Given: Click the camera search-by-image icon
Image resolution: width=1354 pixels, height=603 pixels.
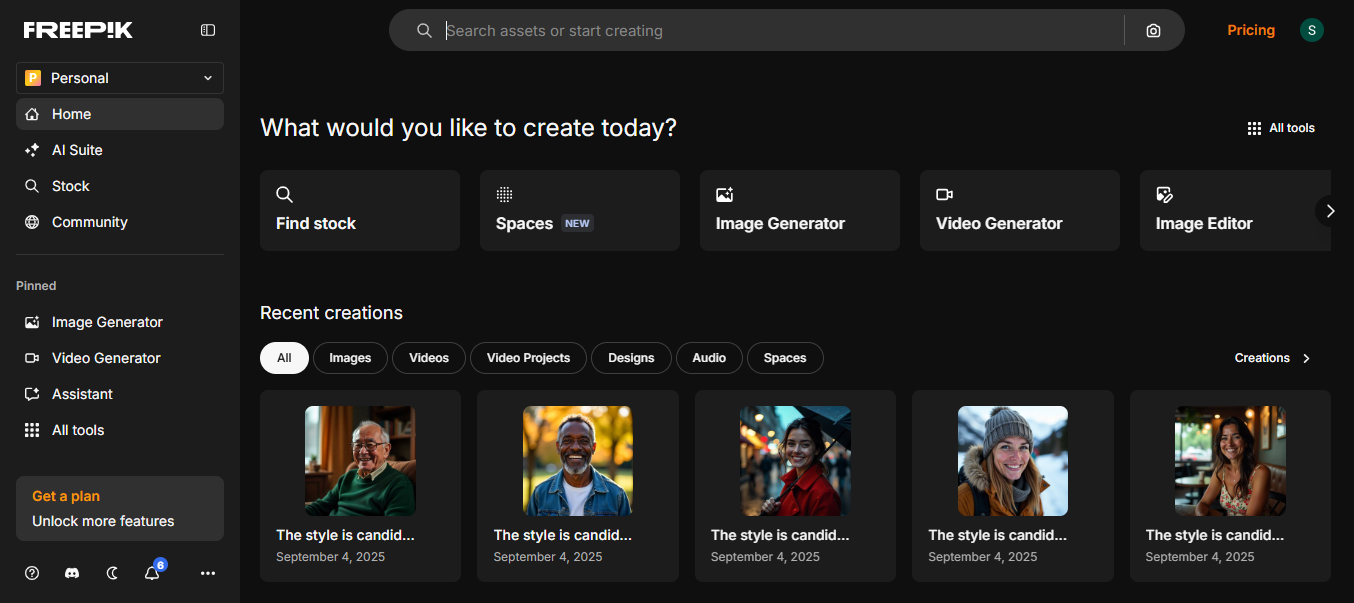Looking at the screenshot, I should [x=1153, y=31].
